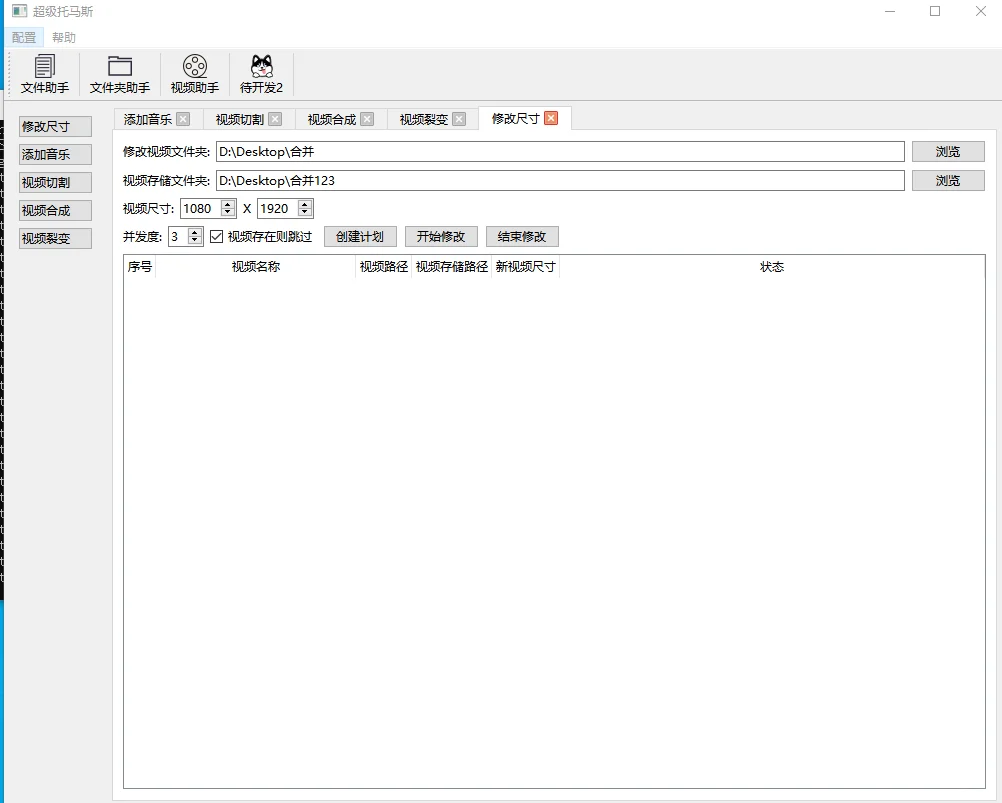Increase the video height 1920 spinner
The width and height of the screenshot is (1002, 803).
pos(305,204)
